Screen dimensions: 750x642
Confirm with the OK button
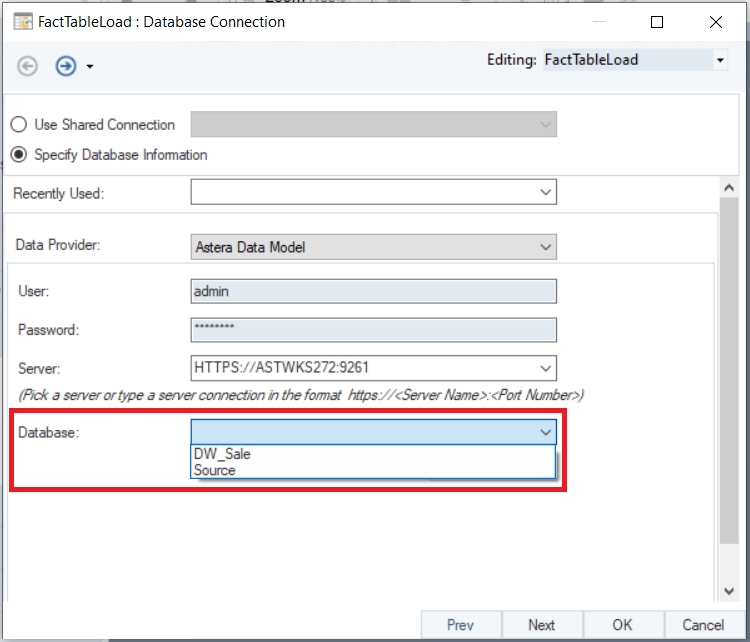[x=622, y=625]
